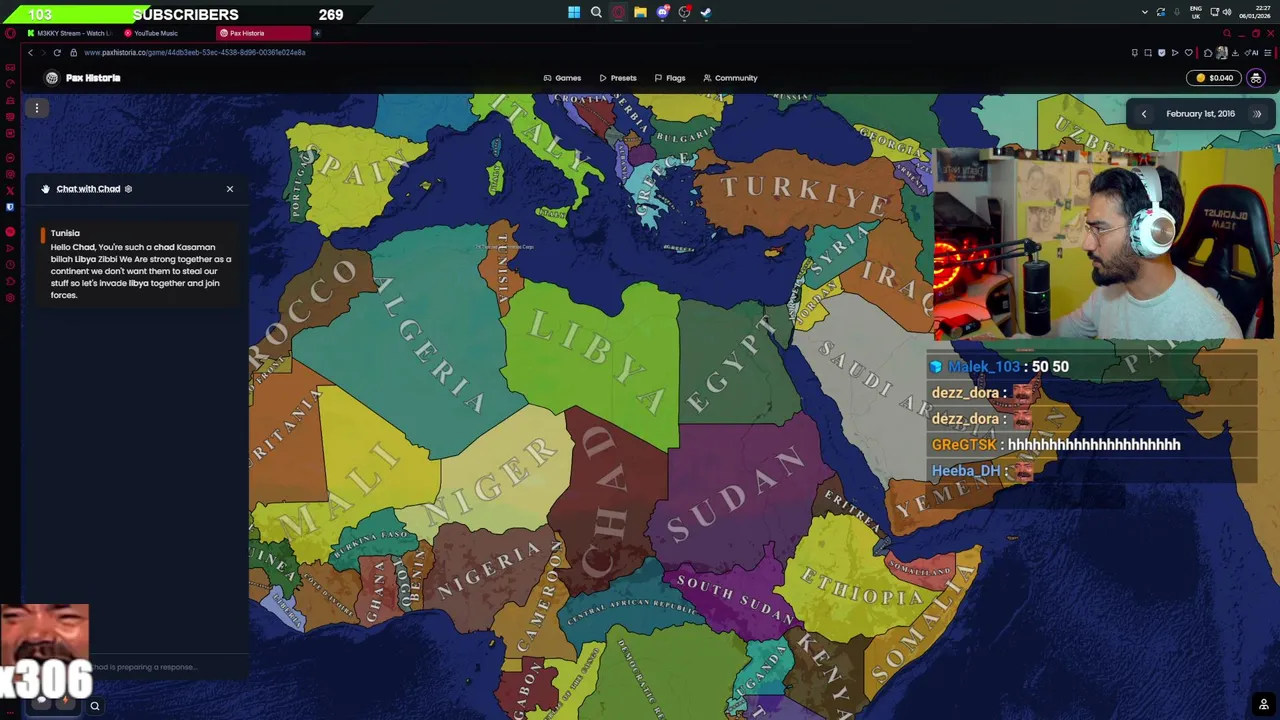Click the map search magnifier button
The image size is (1280, 720).
(x=95, y=706)
